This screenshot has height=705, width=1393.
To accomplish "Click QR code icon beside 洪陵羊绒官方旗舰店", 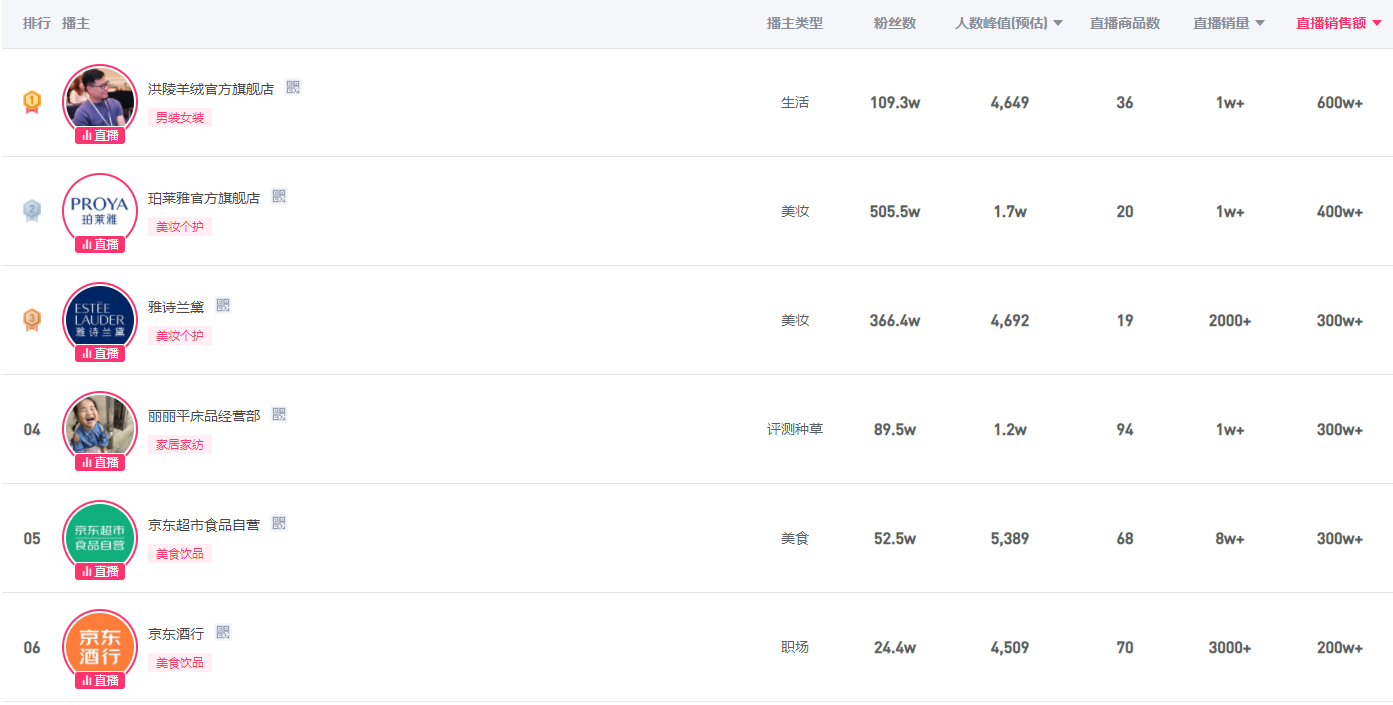I will click(293, 88).
